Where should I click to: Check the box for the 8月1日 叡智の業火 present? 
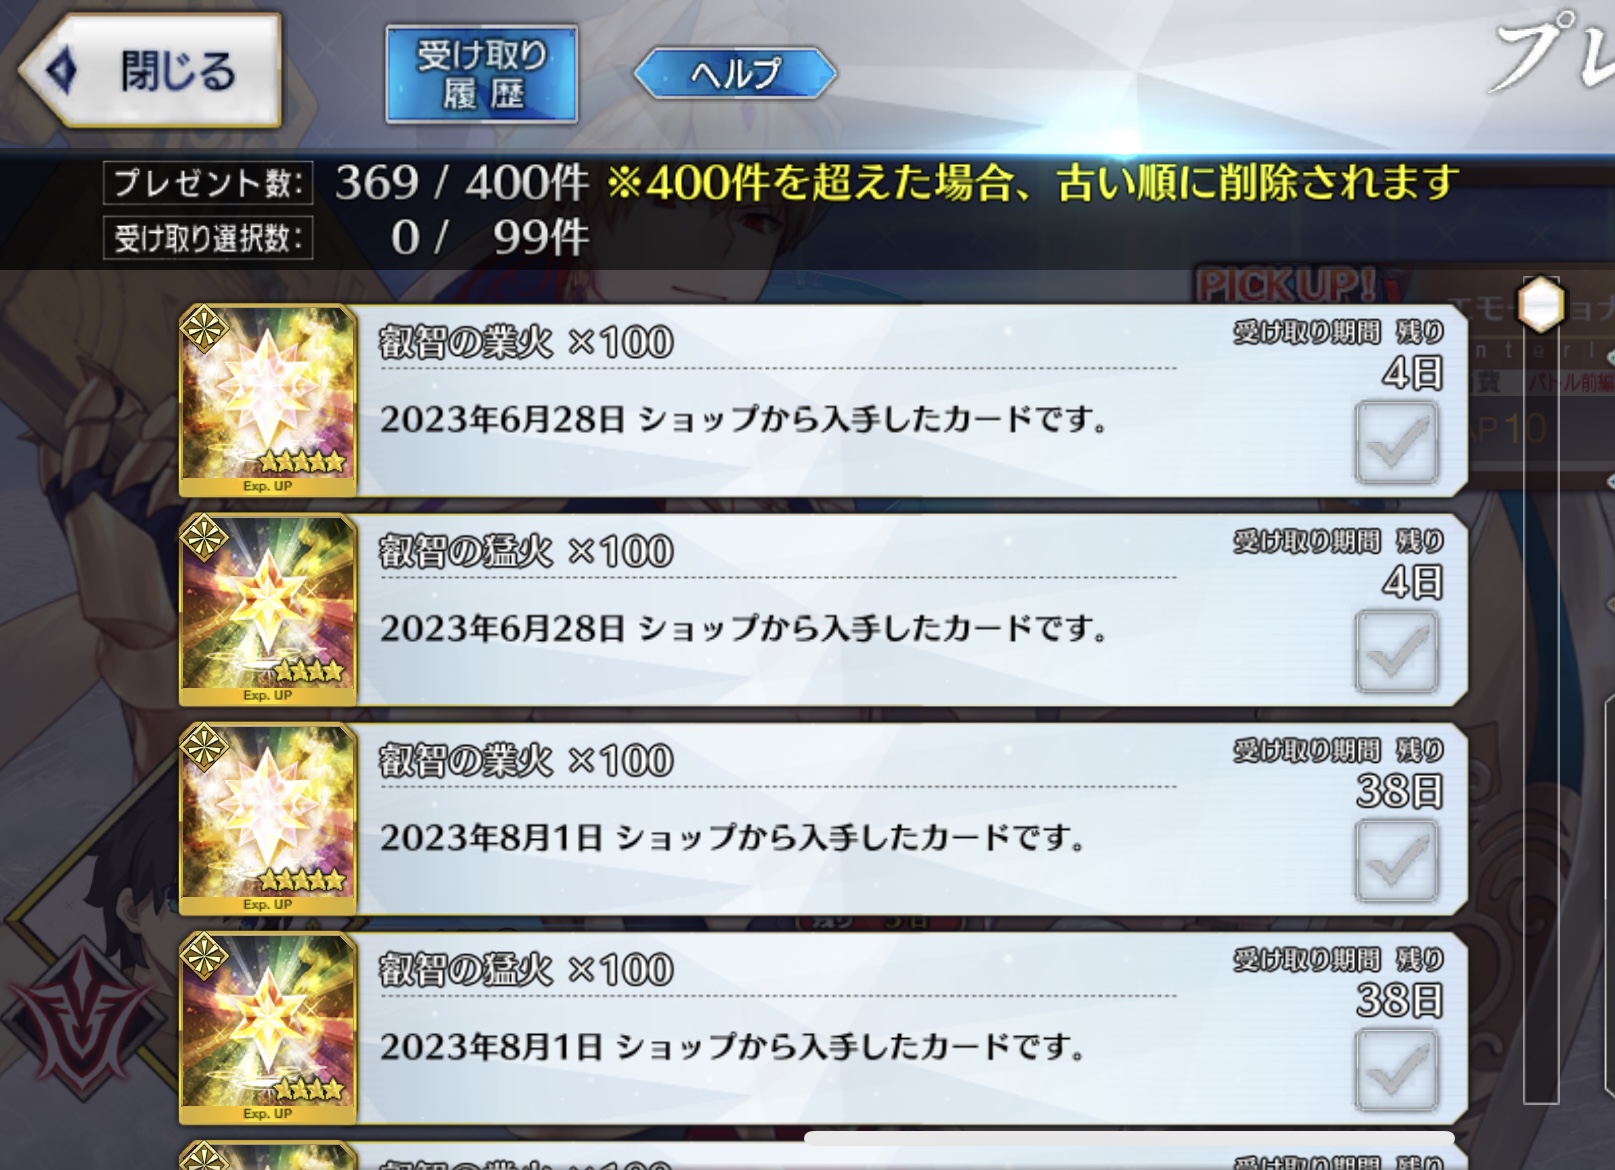coord(1396,861)
